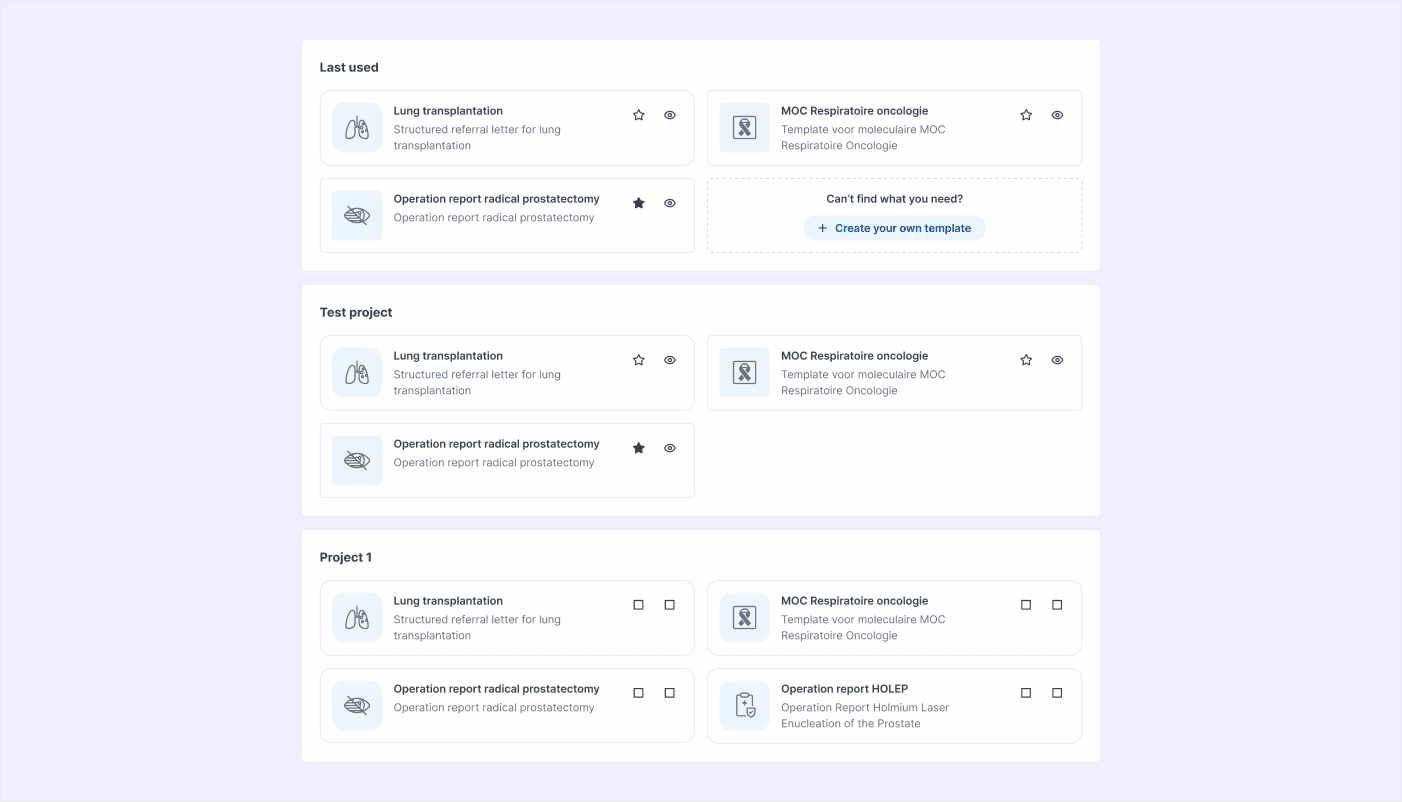Star Lung transplantation in Test project
The image size is (1402, 802).
click(639, 360)
